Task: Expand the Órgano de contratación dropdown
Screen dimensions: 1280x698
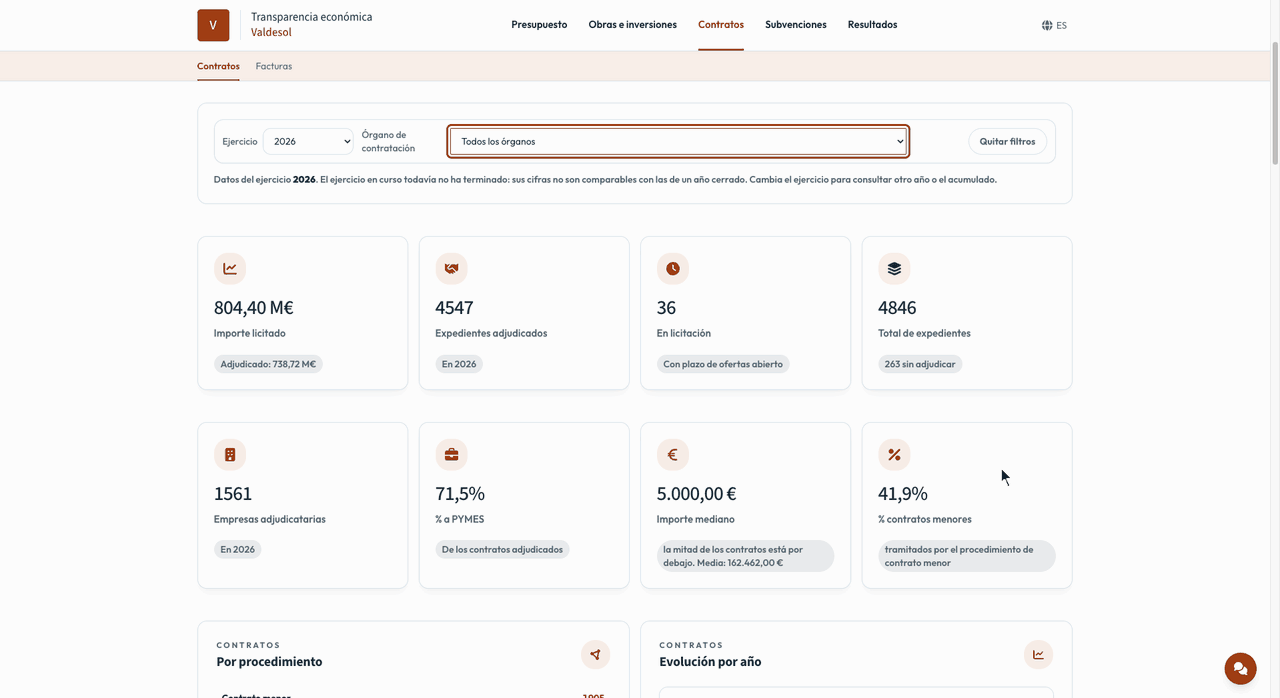Action: pyautogui.click(x=678, y=142)
